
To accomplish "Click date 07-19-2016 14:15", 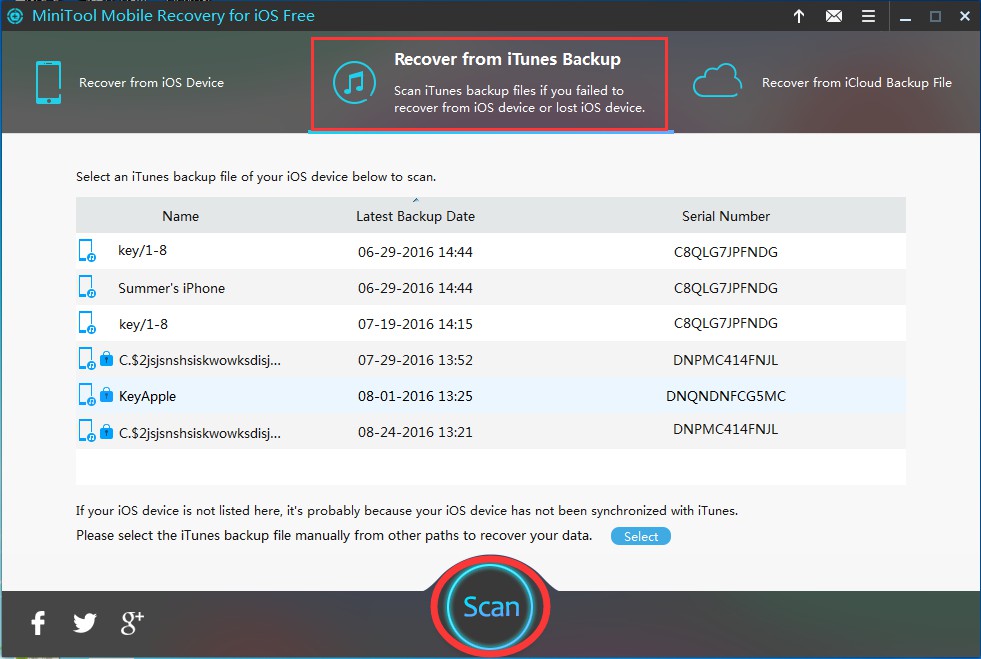I will (415, 324).
